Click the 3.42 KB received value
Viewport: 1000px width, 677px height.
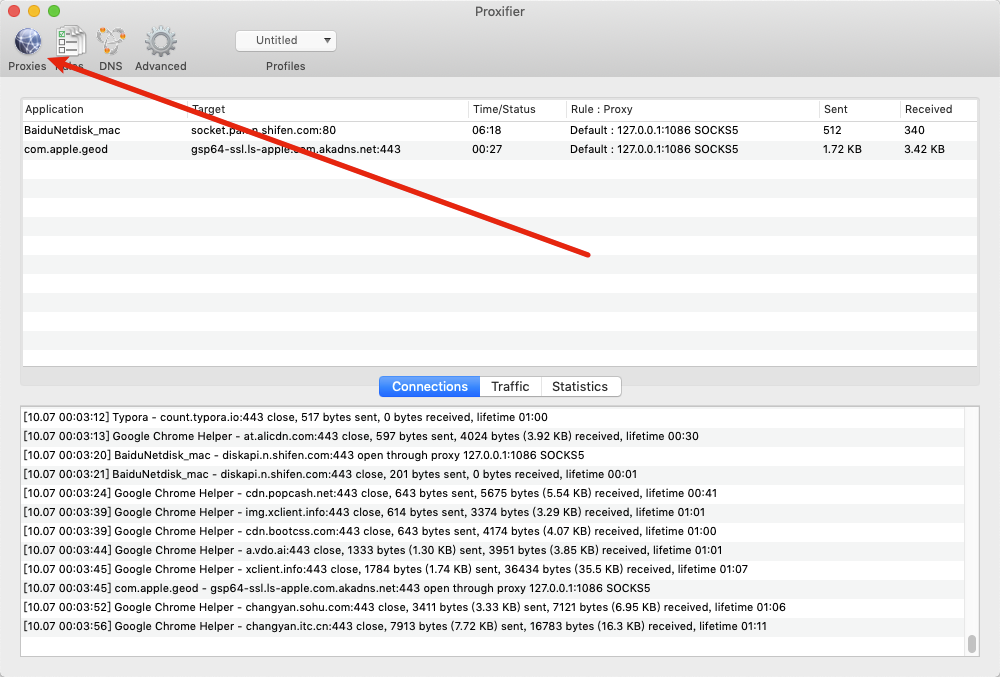pyautogui.click(x=924, y=149)
